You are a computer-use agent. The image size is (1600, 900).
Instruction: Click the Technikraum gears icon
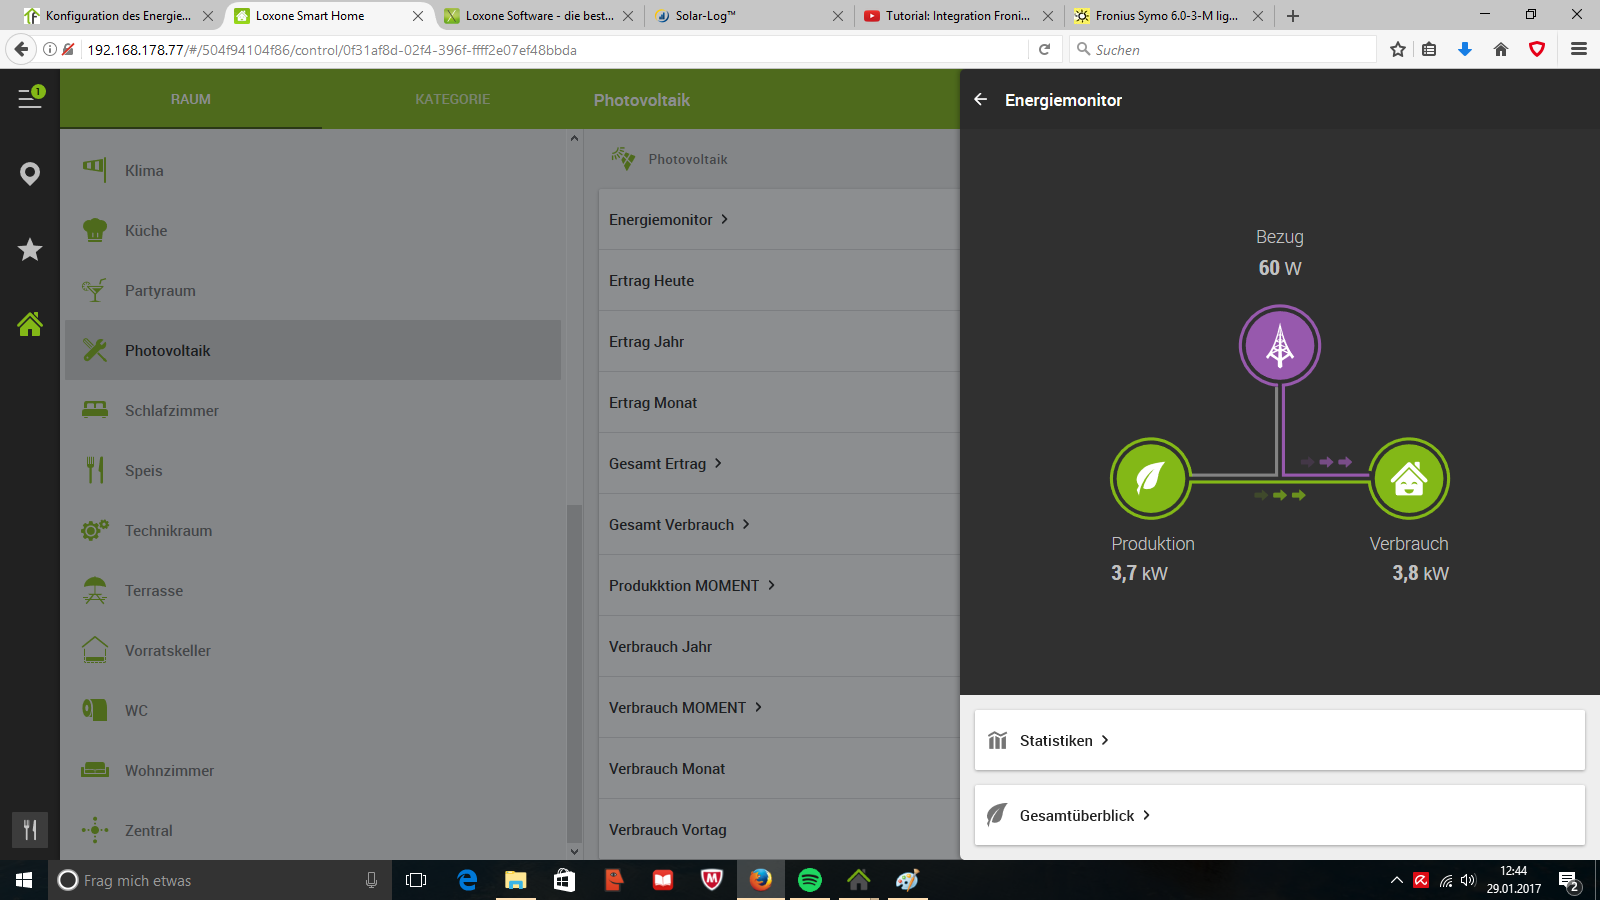pyautogui.click(x=95, y=530)
